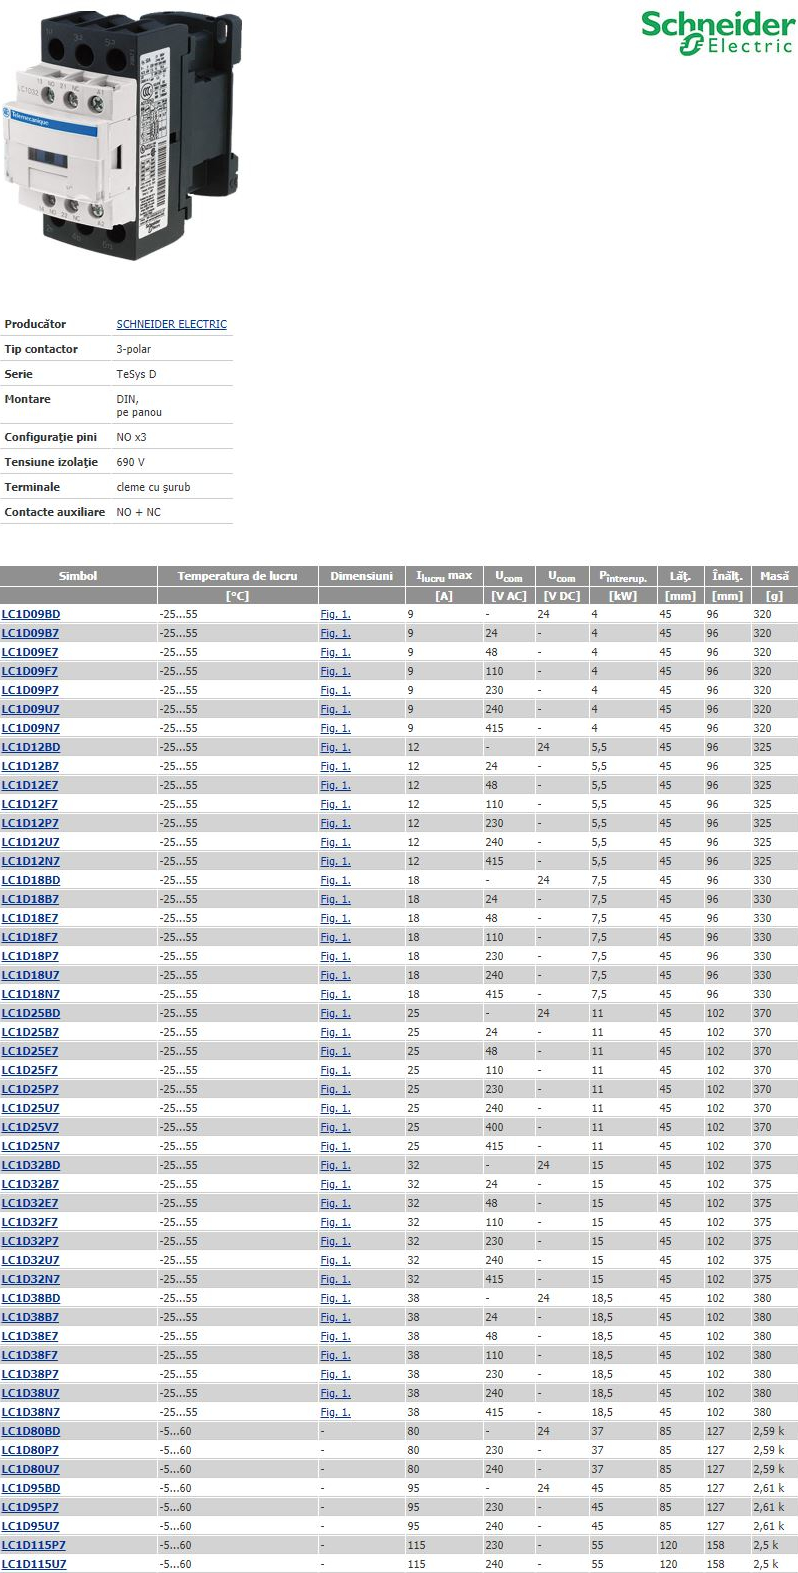The width and height of the screenshot is (798, 1573).
Task: Open product link LC1D115U7
Action: 34,1564
